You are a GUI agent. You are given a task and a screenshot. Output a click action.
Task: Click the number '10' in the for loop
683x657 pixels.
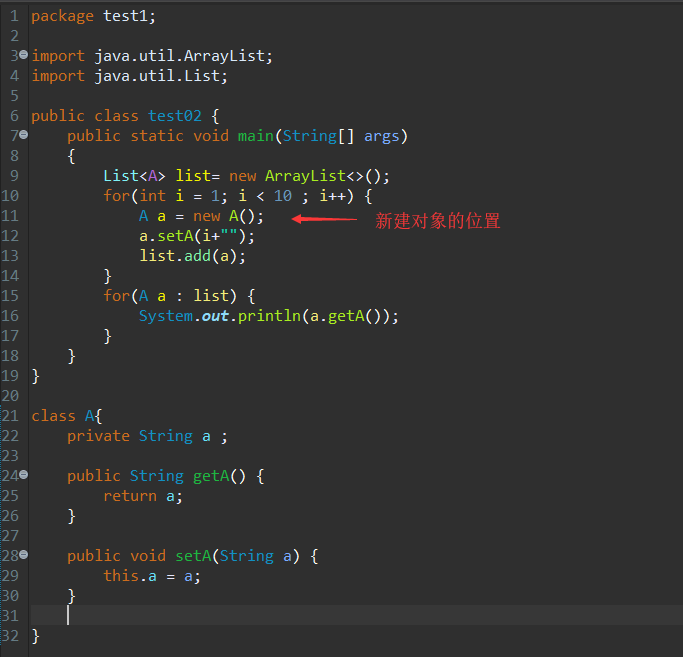coord(283,196)
